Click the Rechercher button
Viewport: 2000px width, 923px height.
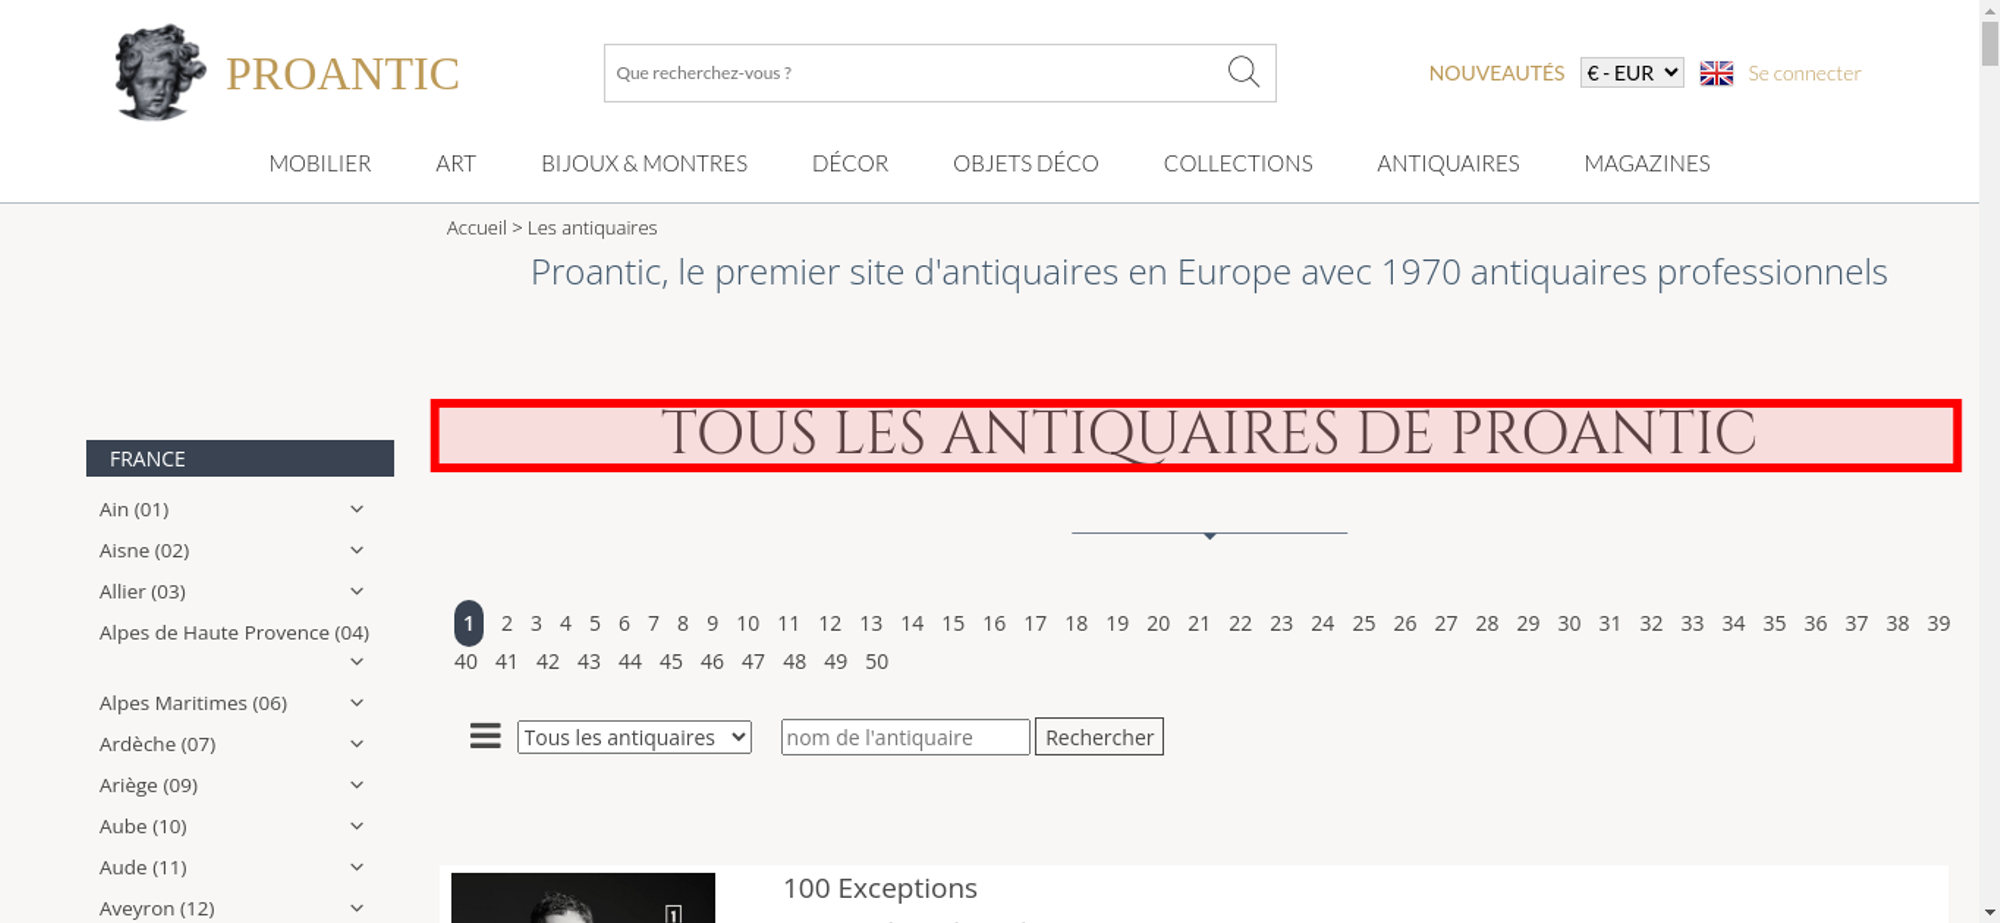click(1099, 737)
